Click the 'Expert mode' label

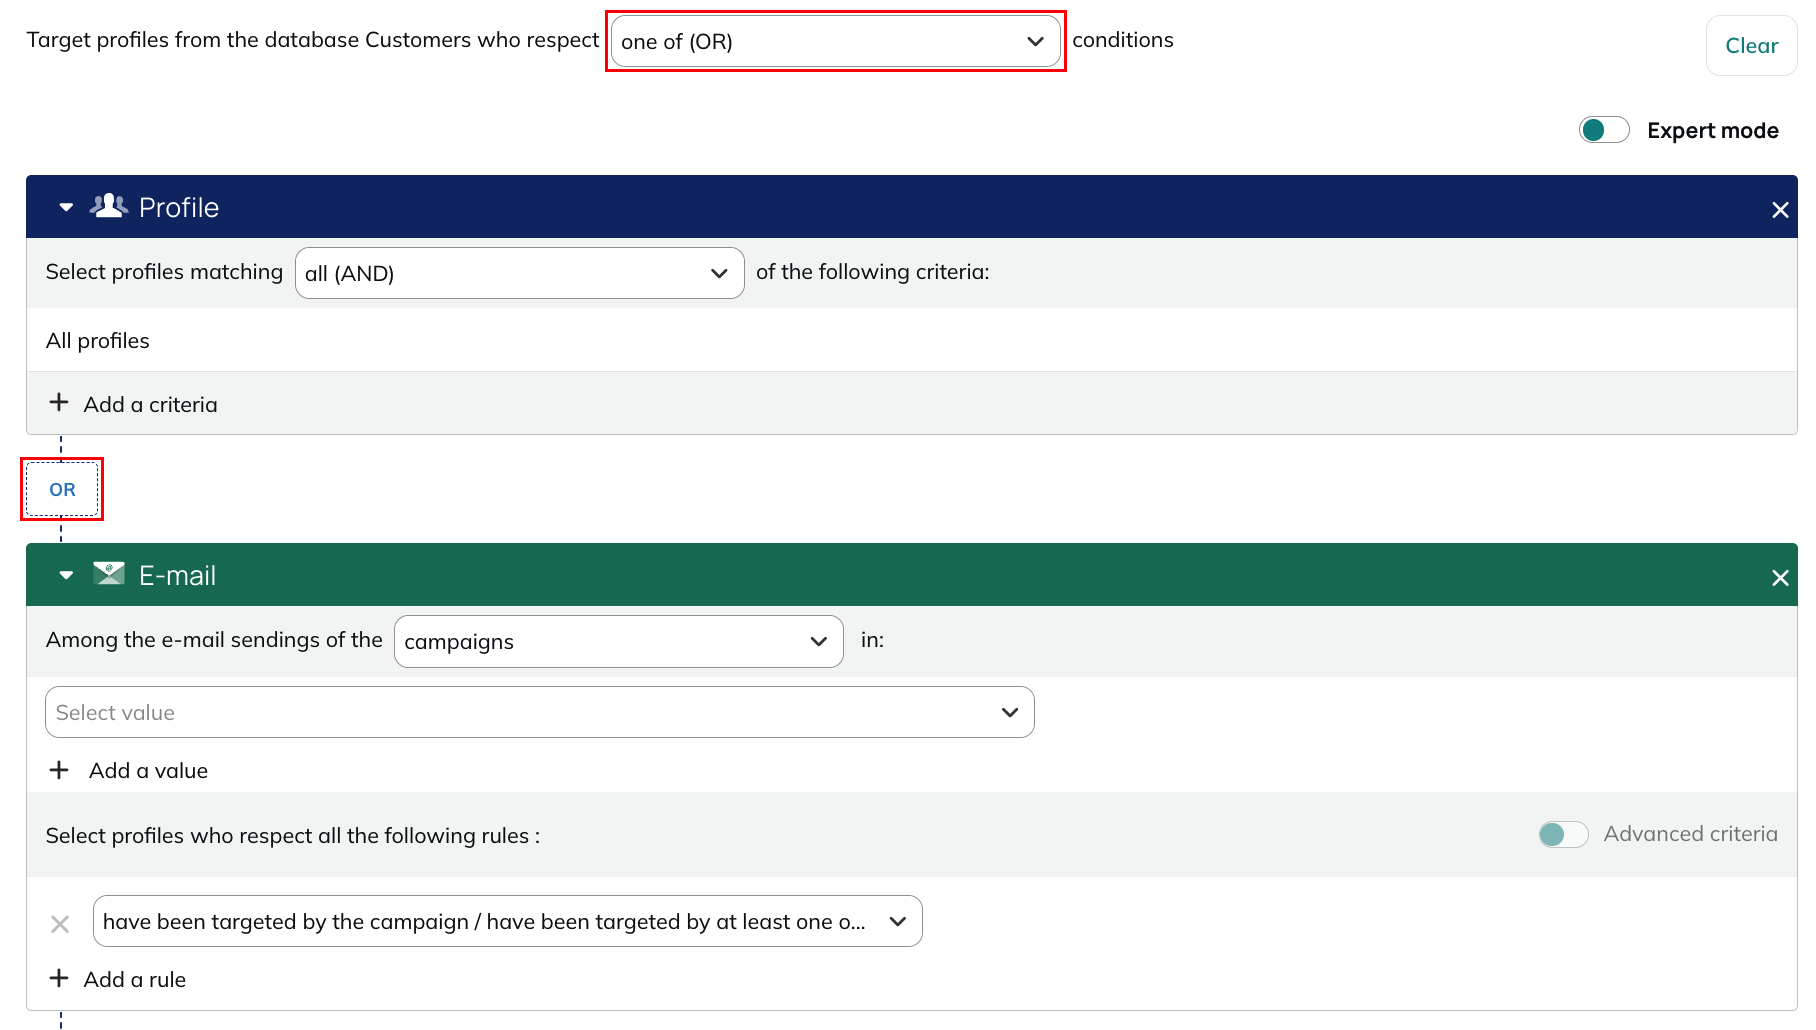pos(1712,131)
